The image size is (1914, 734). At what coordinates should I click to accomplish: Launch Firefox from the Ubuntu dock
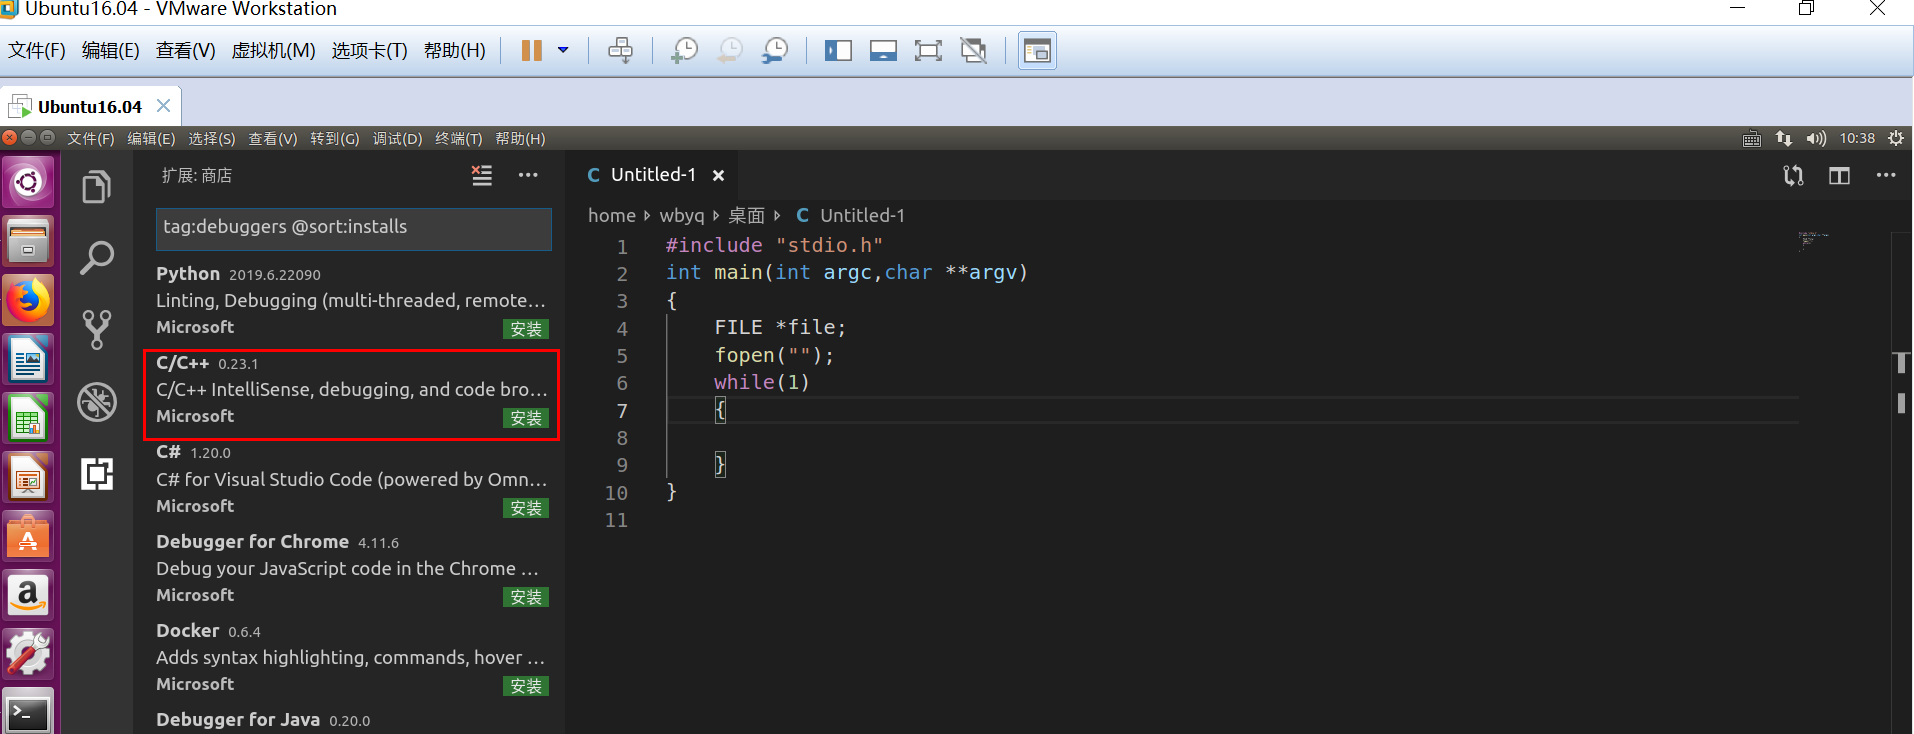tap(28, 301)
